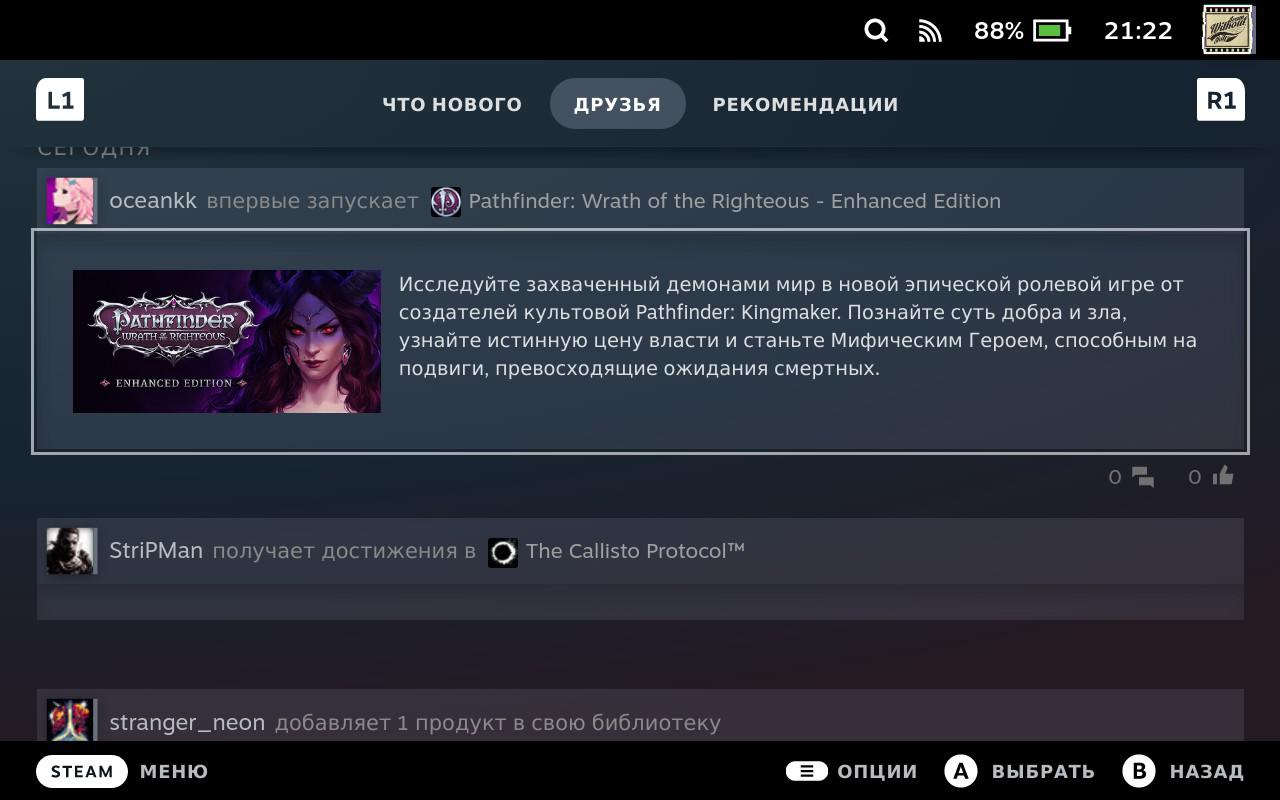
Task: Click the 88% battery percentage
Action: (999, 31)
